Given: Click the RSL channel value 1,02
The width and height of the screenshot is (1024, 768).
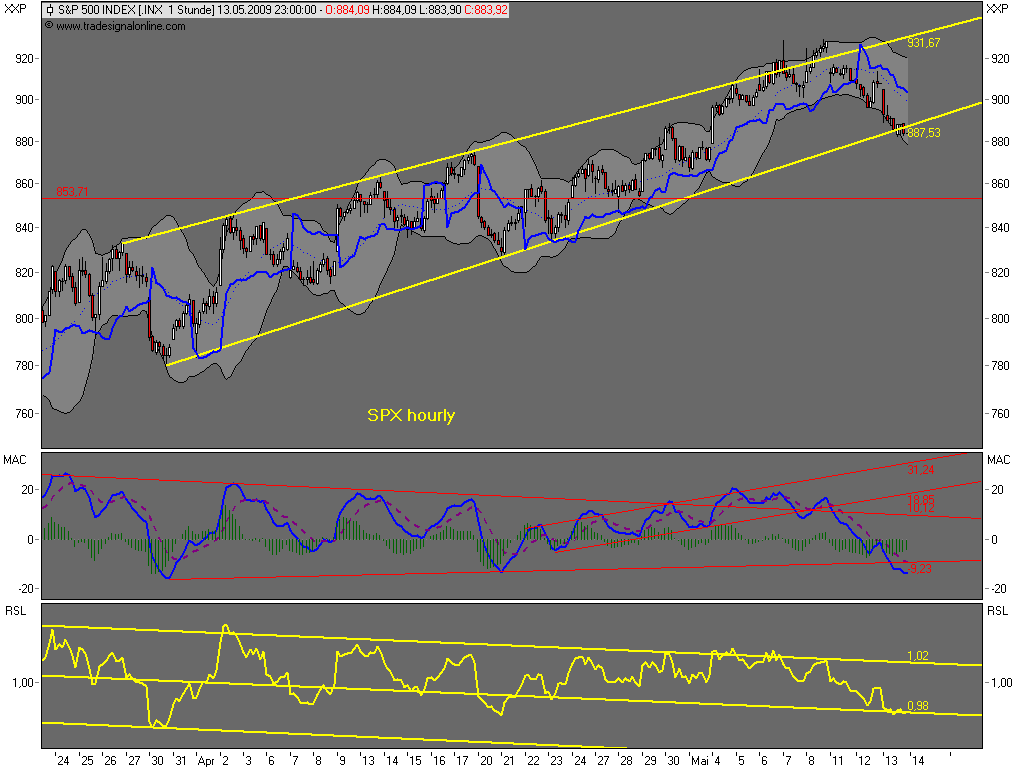Looking at the screenshot, I should 918,656.
